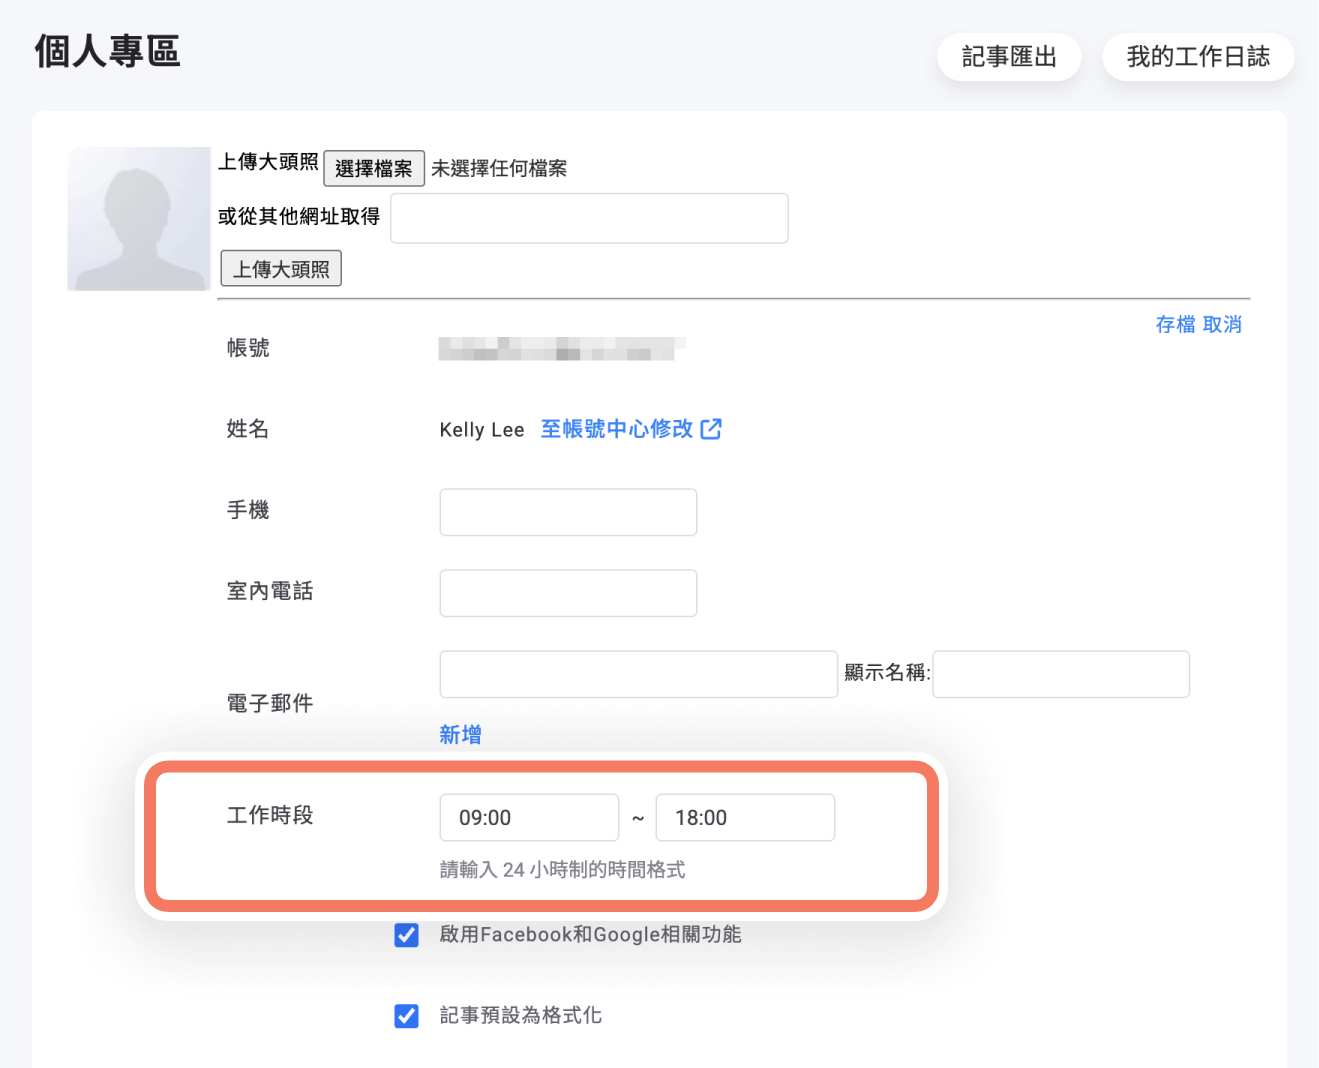This screenshot has height=1068, width=1319.
Task: Click the 記事匯出 button
Action: [x=1009, y=57]
